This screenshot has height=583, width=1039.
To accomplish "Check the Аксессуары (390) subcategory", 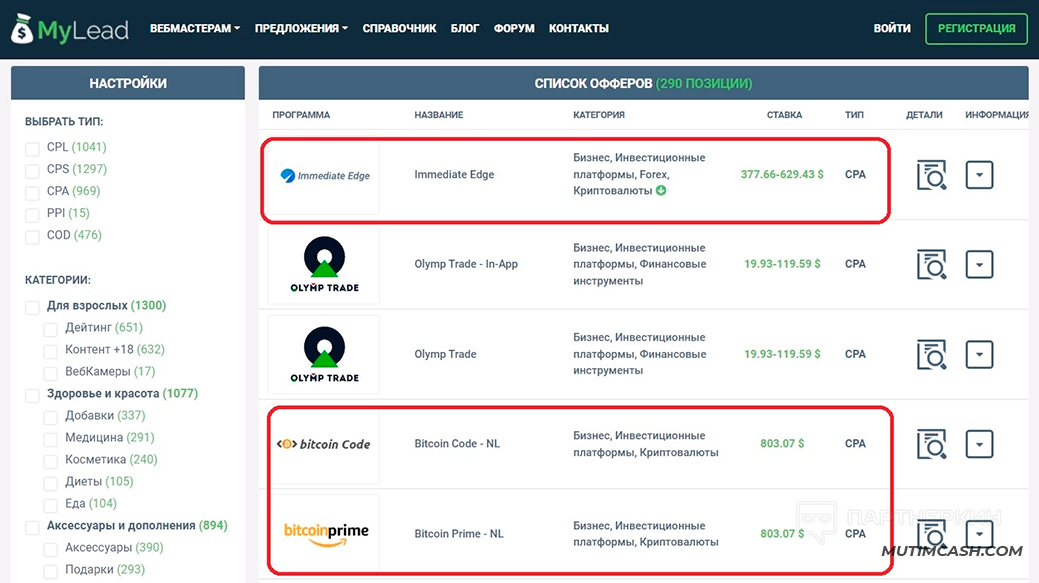I will [x=50, y=549].
